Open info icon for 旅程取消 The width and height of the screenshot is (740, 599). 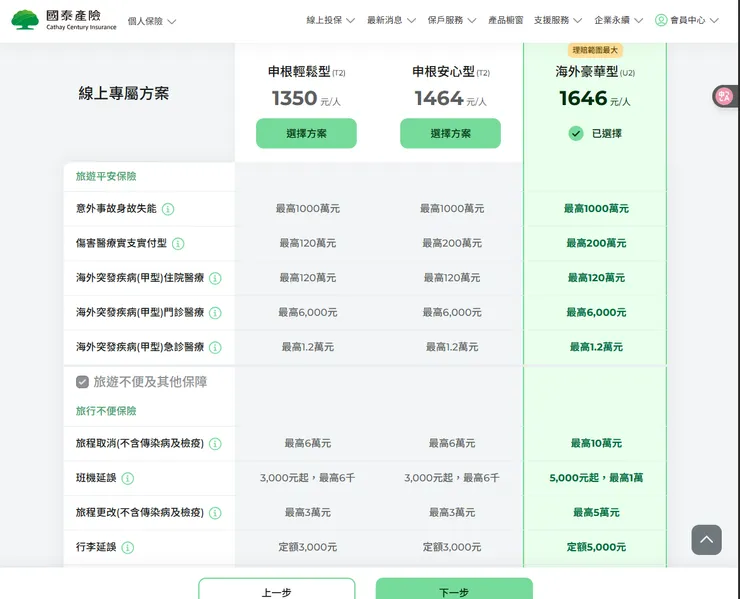click(215, 444)
